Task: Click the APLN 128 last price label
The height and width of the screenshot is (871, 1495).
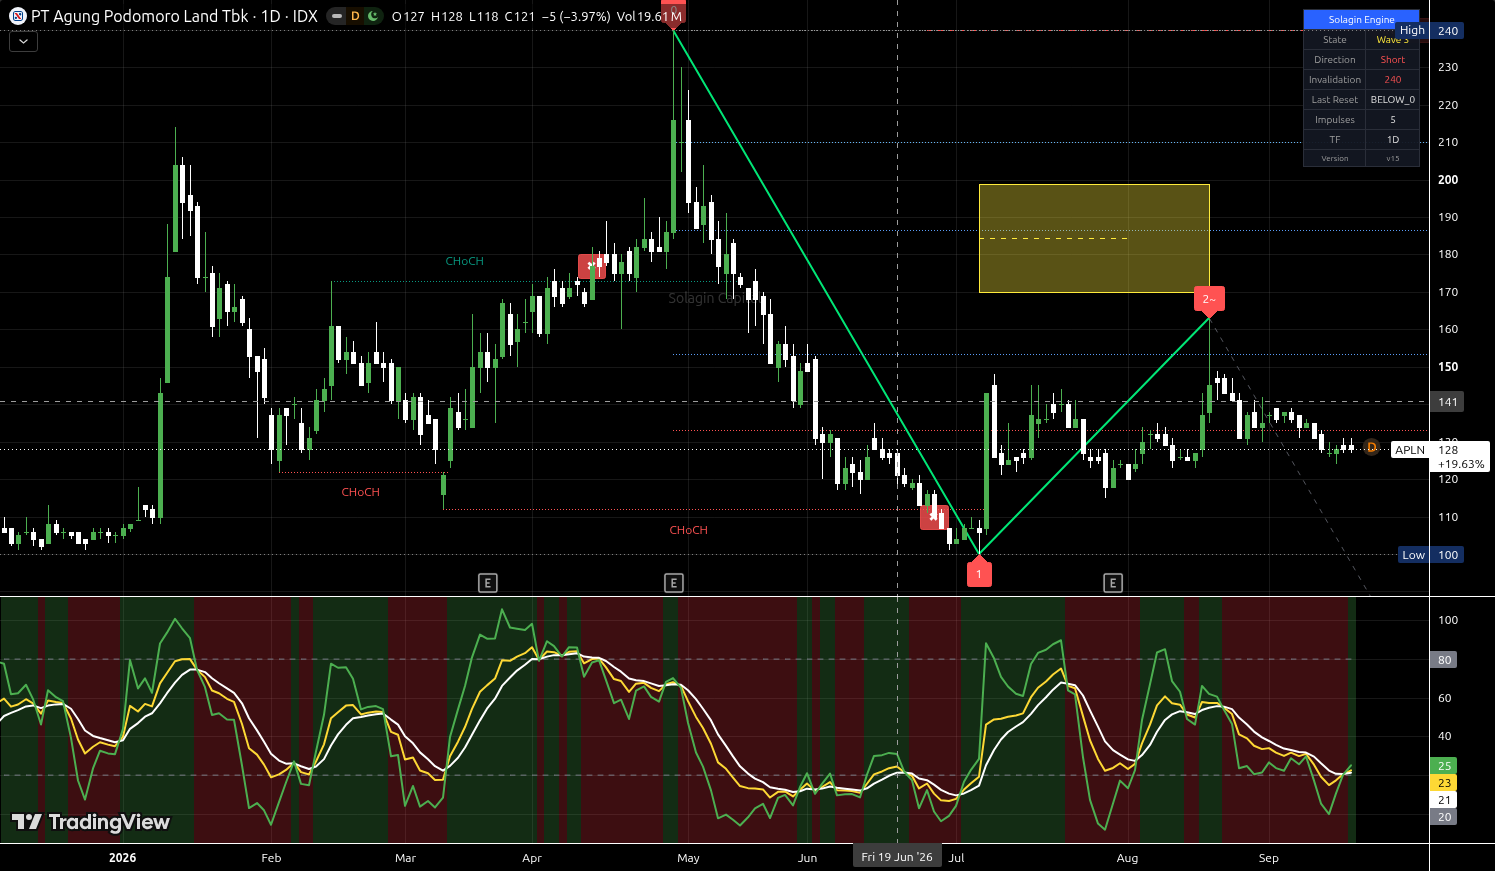Action: point(1440,457)
